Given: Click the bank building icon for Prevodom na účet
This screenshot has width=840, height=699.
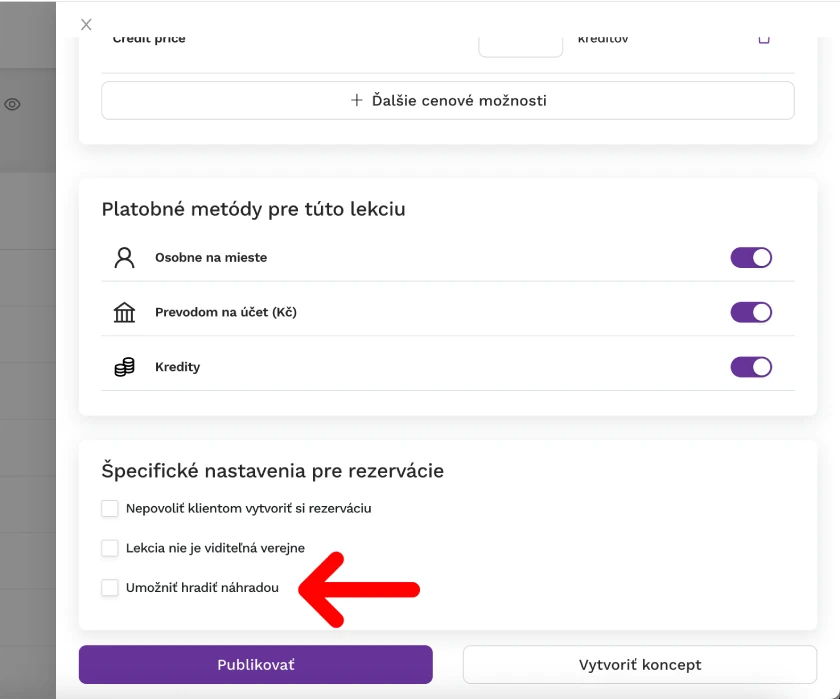Looking at the screenshot, I should [124, 312].
